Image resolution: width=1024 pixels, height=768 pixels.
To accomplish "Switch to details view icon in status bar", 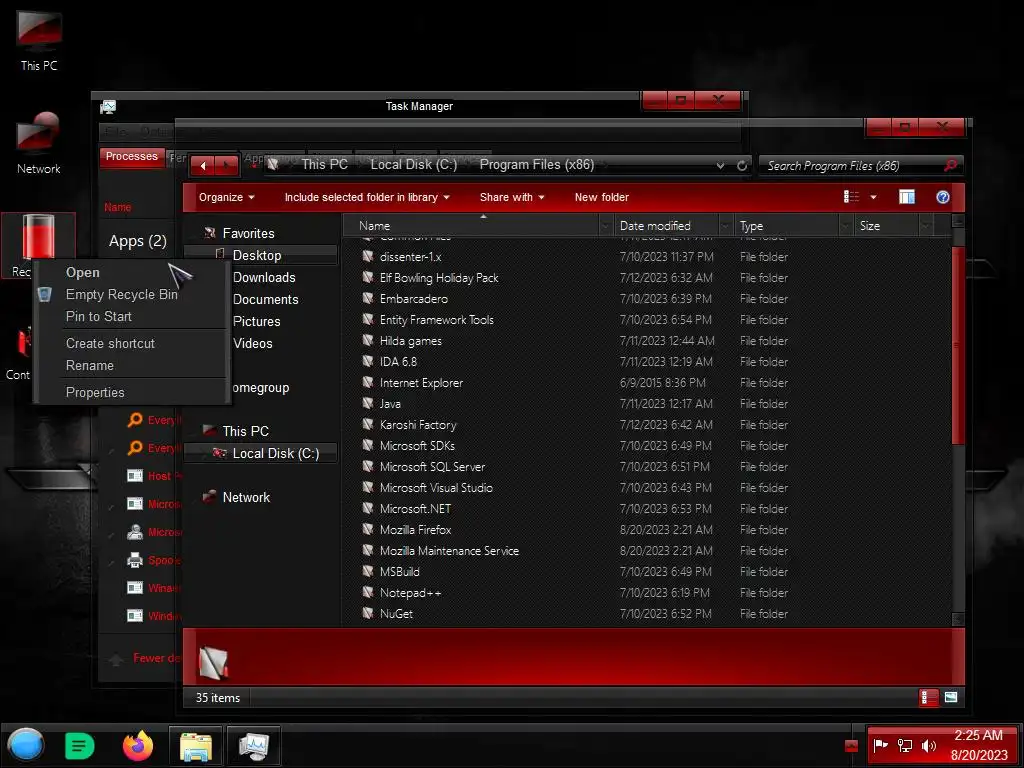I will (927, 697).
